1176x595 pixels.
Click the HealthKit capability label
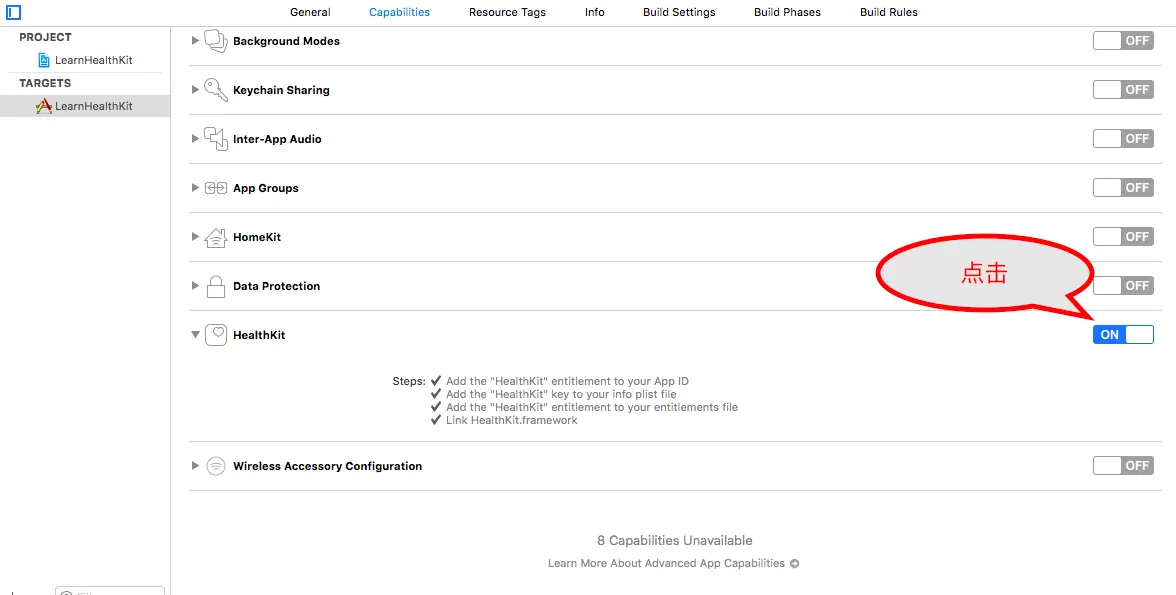(260, 335)
